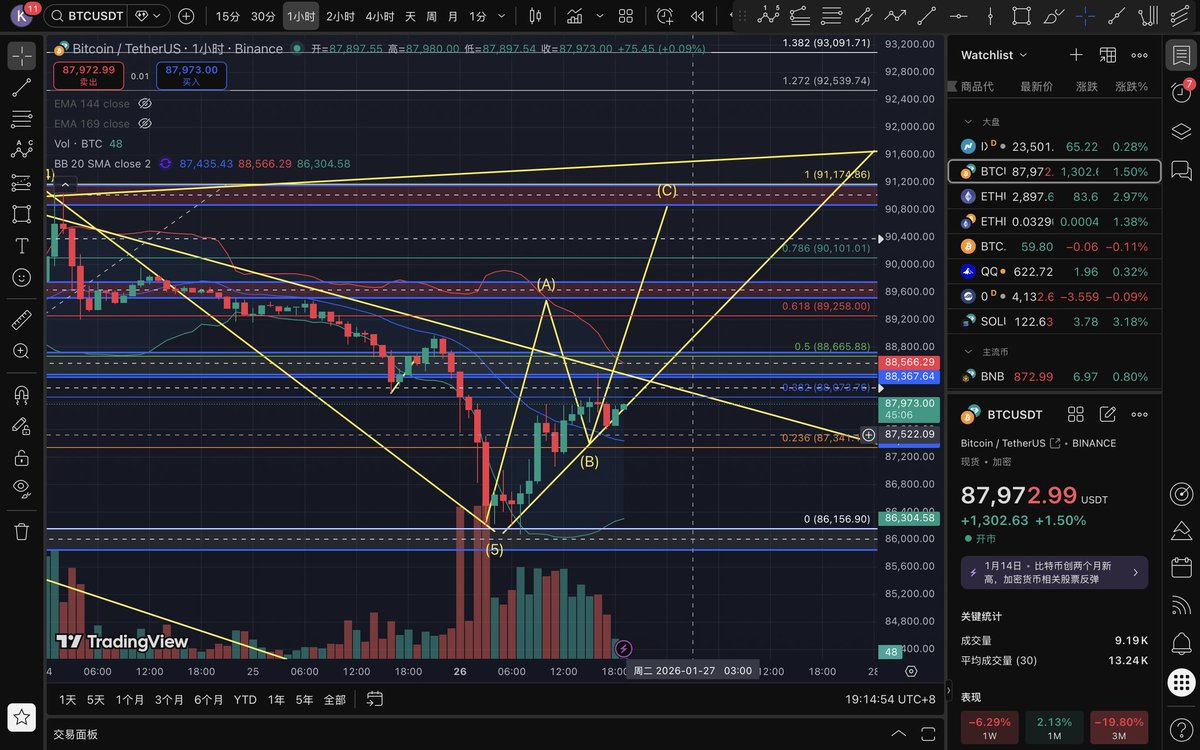Toggle visibility of EMA 144 indicator
The width and height of the screenshot is (1200, 750).
(145, 104)
